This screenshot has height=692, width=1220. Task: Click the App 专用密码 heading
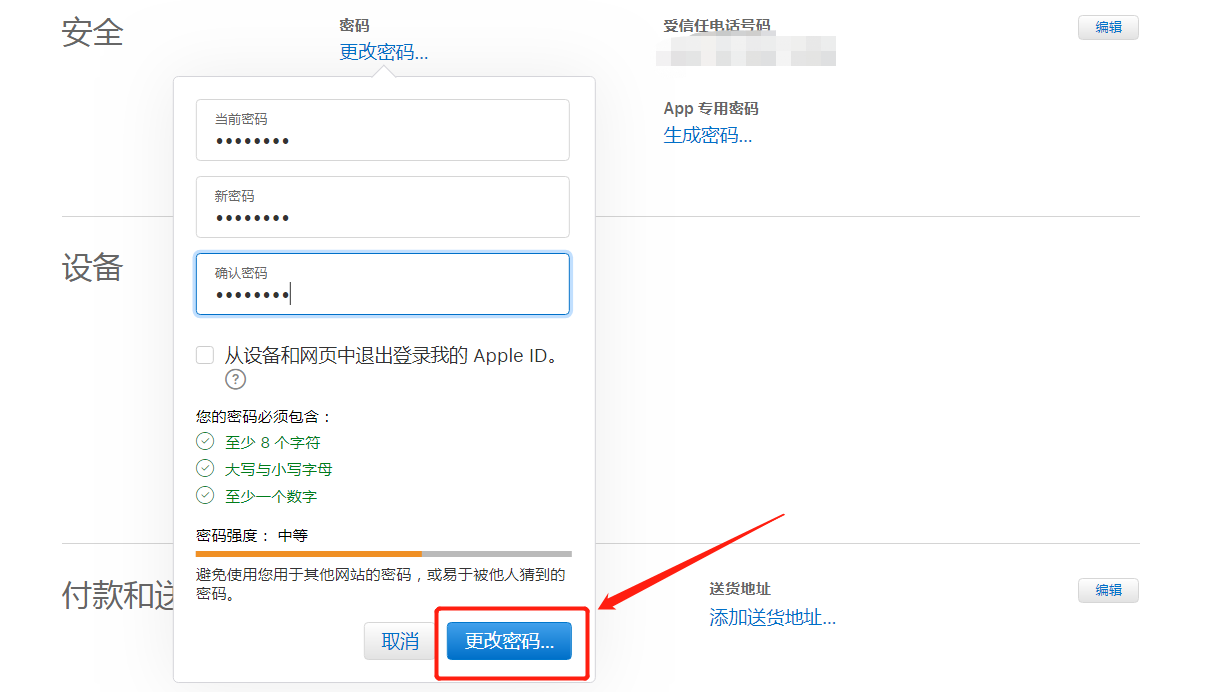coord(710,109)
